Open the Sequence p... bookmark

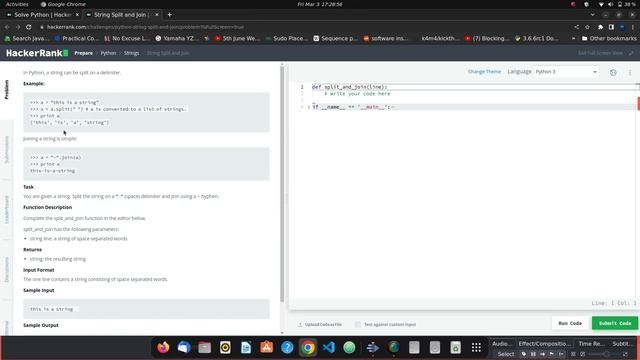point(335,38)
